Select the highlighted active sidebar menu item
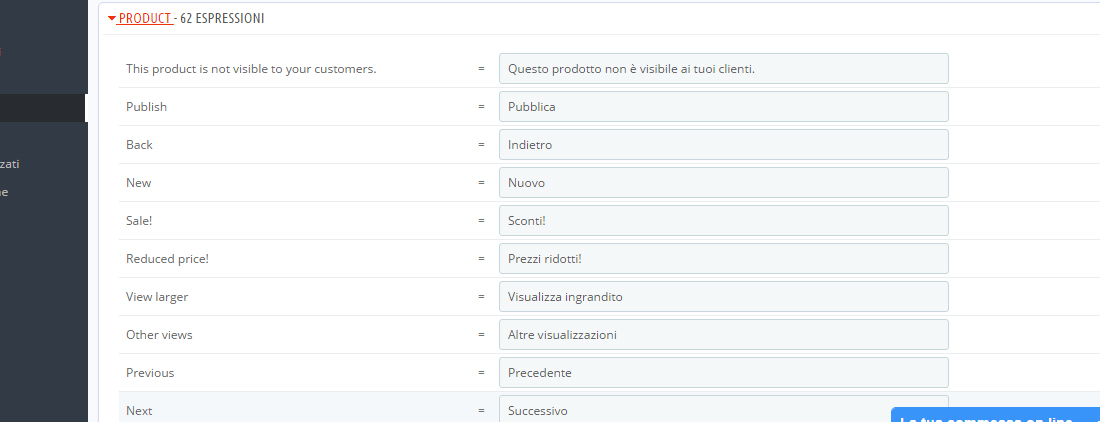This screenshot has height=422, width=1100. point(43,108)
